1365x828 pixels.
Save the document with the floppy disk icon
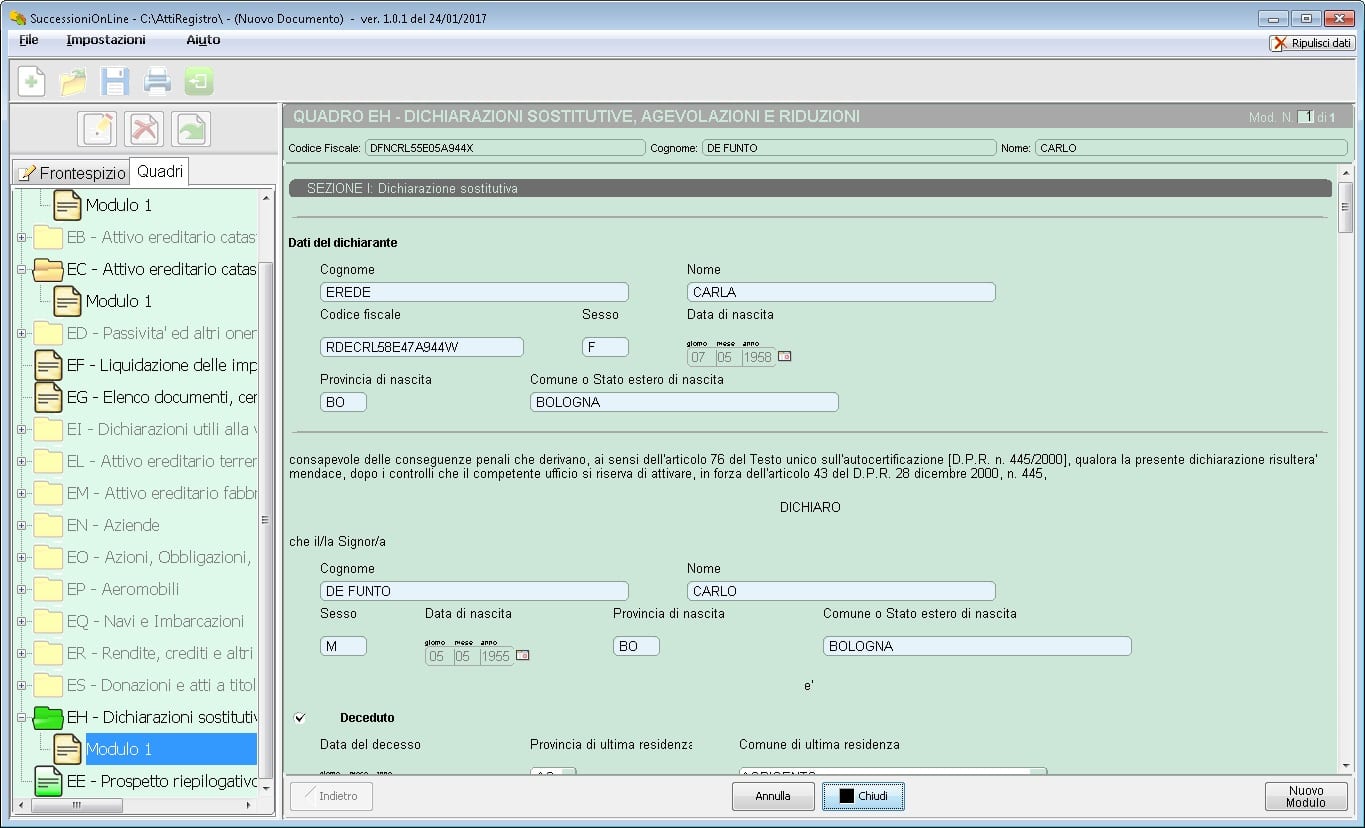(x=115, y=81)
